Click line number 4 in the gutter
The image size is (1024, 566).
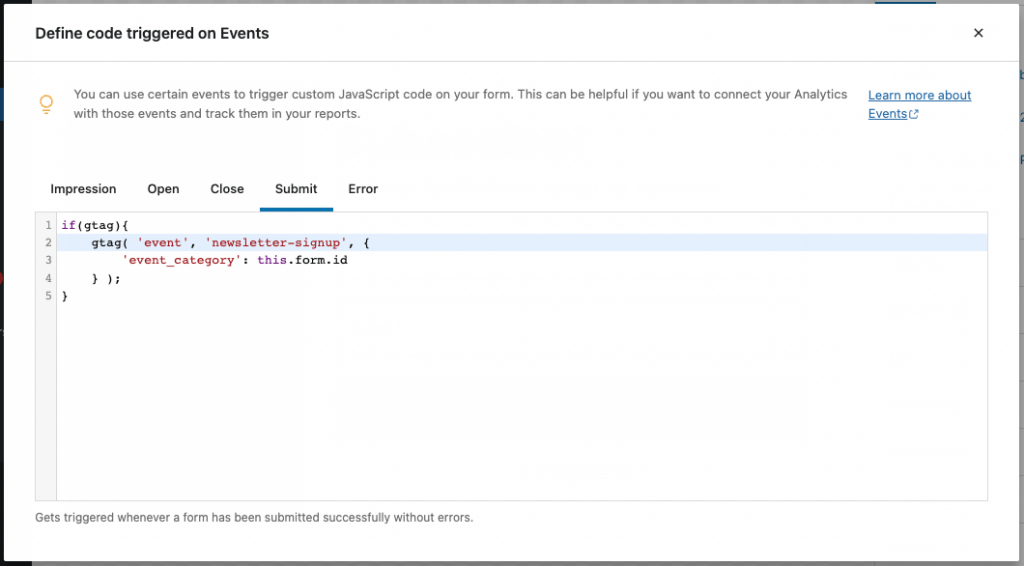tap(47, 278)
